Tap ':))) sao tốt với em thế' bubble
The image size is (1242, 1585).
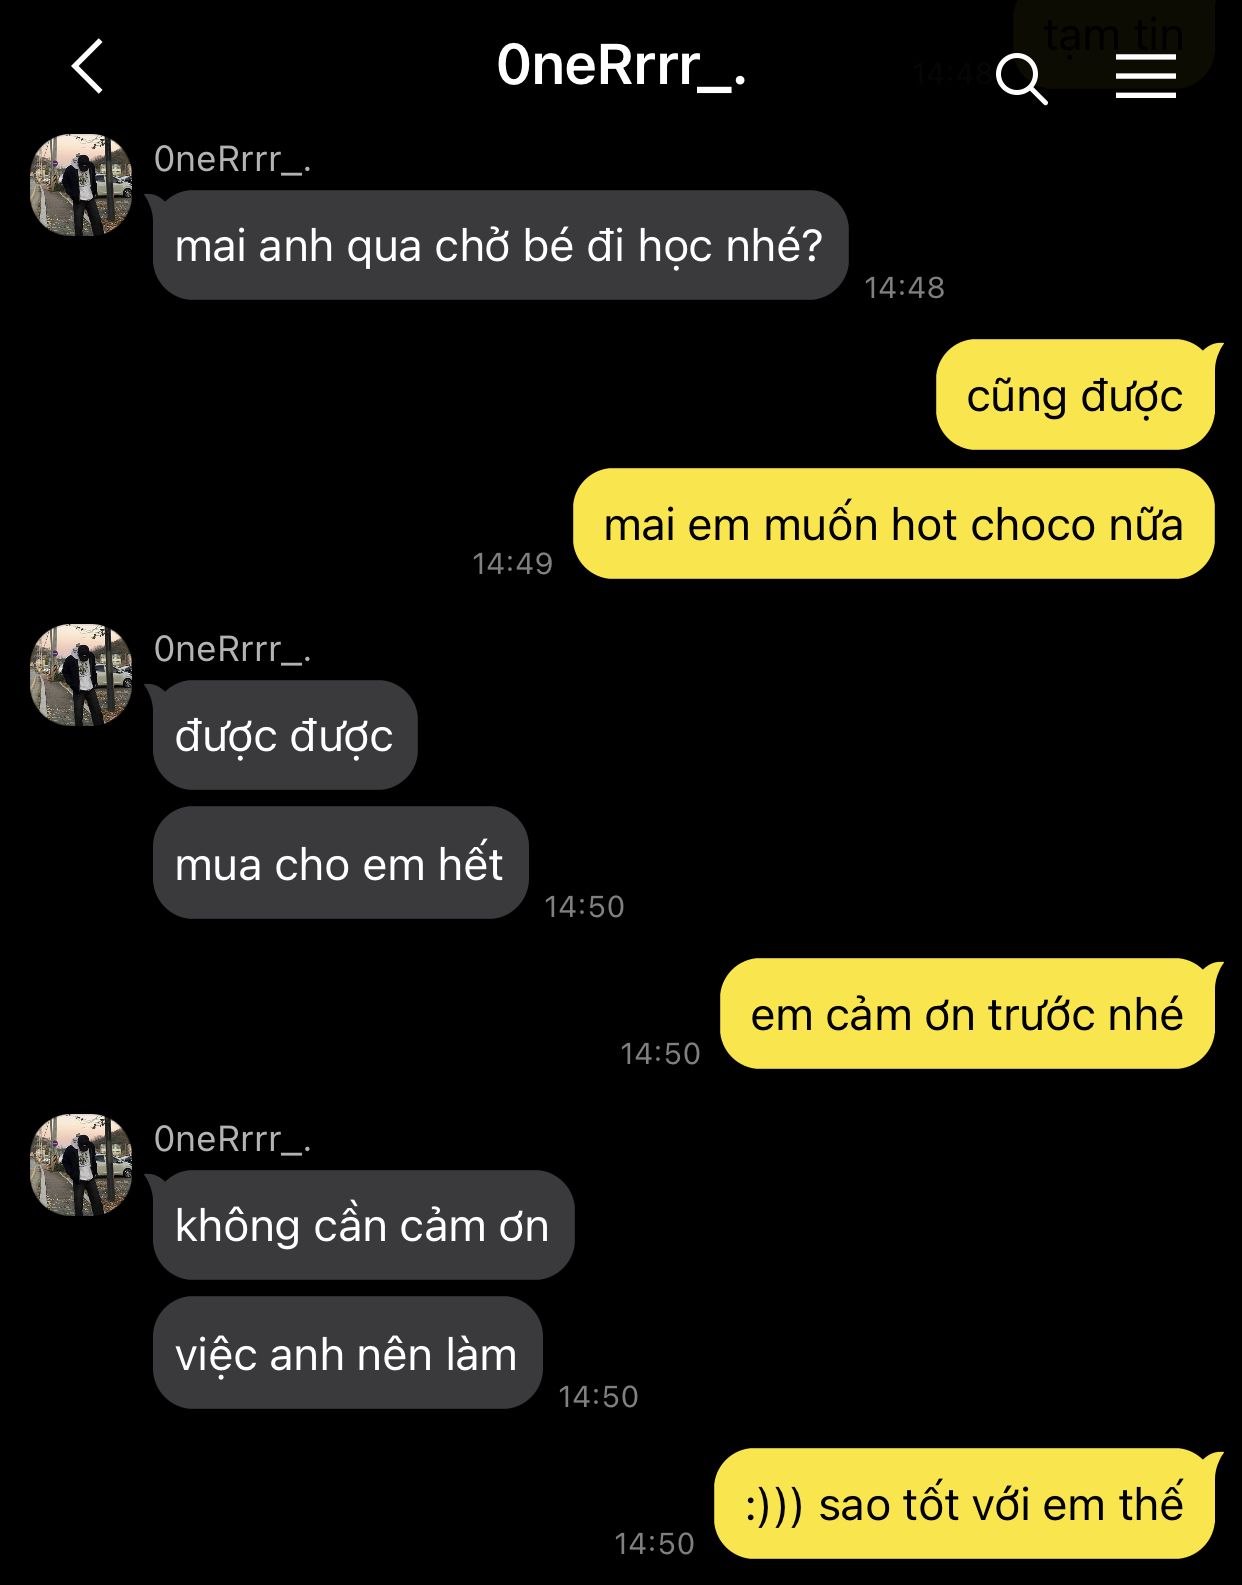click(x=965, y=1504)
